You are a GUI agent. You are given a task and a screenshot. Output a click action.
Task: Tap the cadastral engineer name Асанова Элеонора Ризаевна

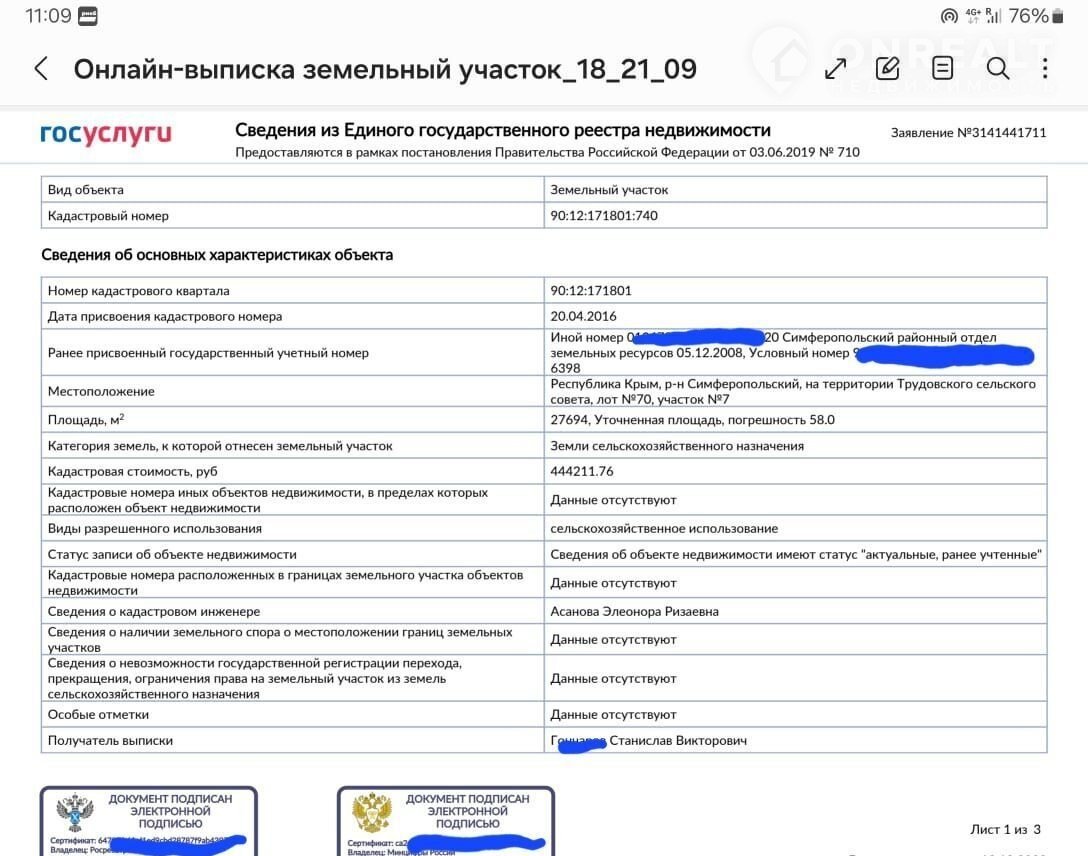634,611
